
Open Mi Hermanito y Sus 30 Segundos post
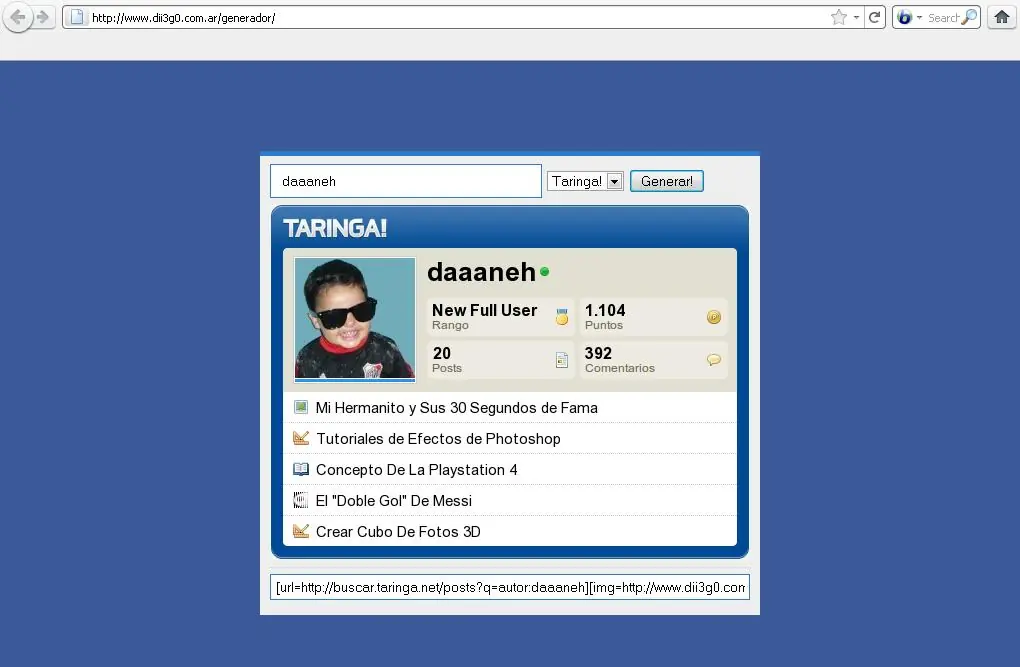tap(457, 408)
